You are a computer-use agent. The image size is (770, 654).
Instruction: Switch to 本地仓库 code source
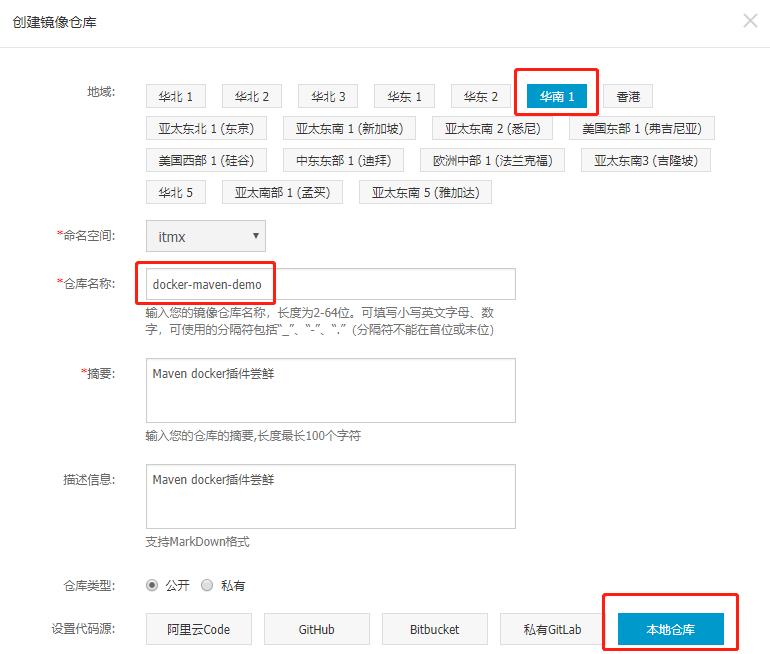(669, 630)
